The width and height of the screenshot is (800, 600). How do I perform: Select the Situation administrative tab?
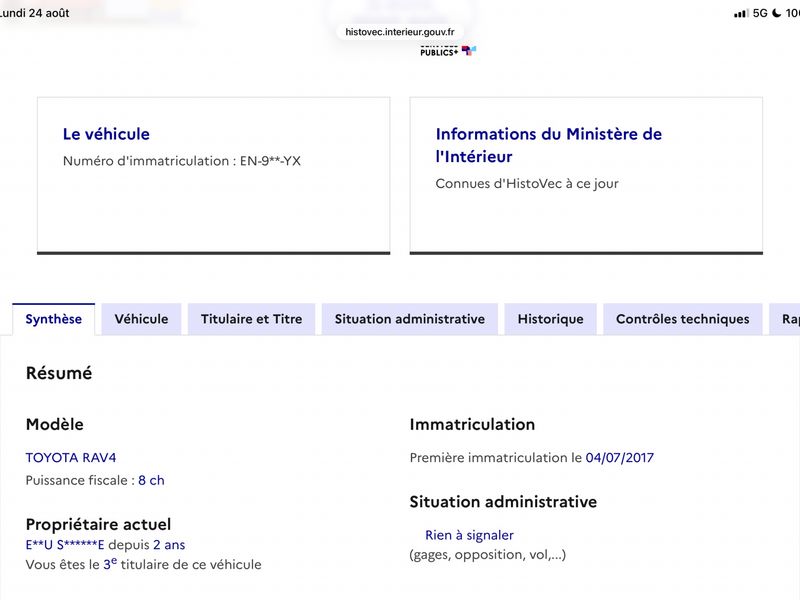pos(410,319)
